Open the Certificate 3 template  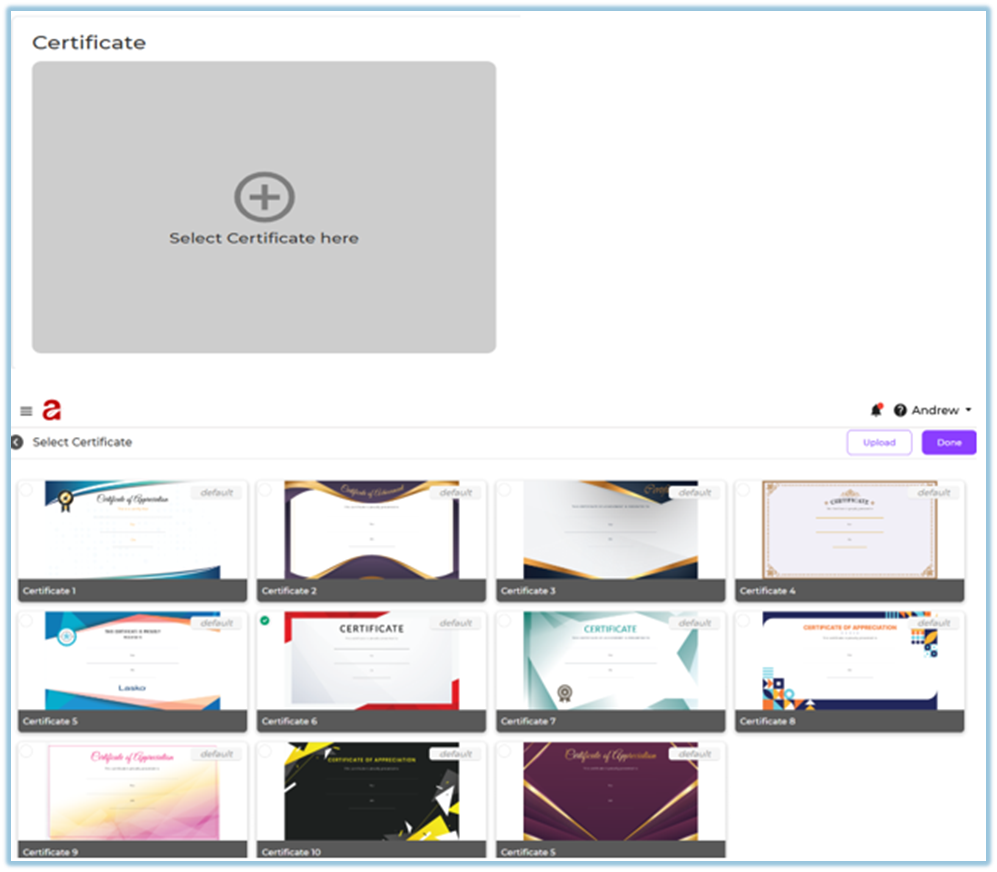point(610,532)
